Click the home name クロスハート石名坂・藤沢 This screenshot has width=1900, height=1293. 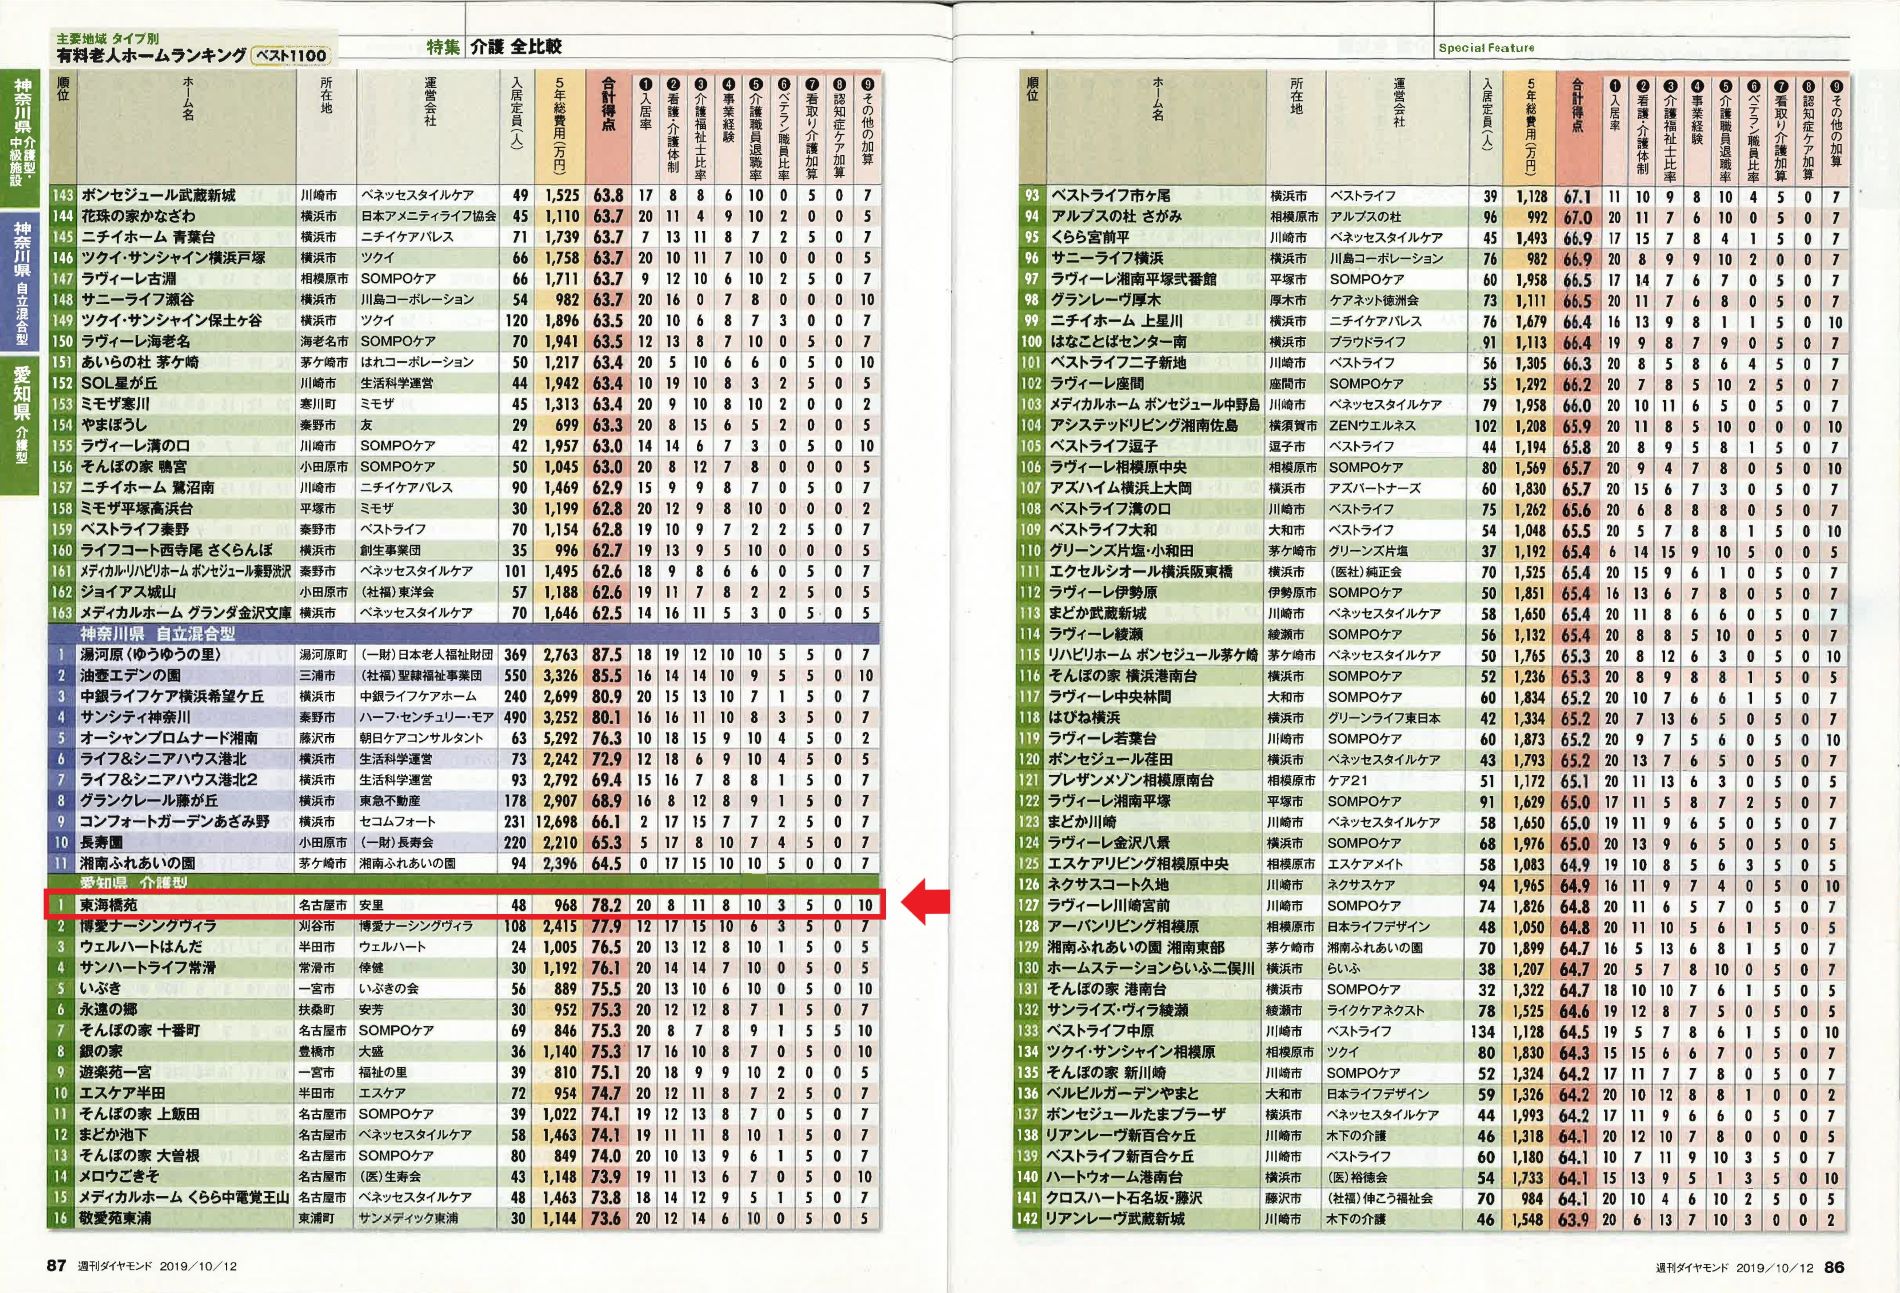(1124, 1198)
